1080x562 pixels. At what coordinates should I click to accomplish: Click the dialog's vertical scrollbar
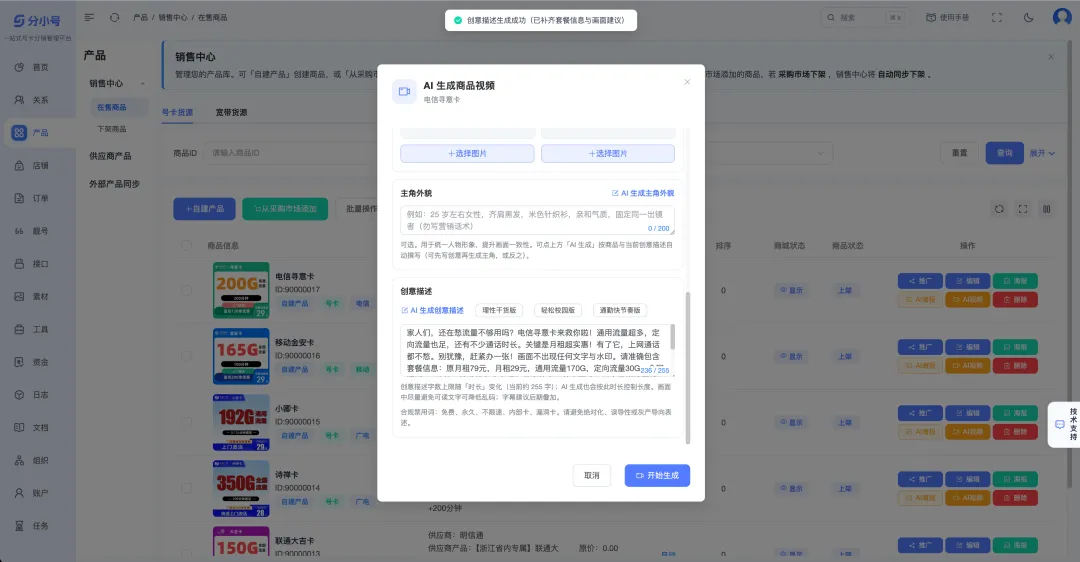(687, 368)
